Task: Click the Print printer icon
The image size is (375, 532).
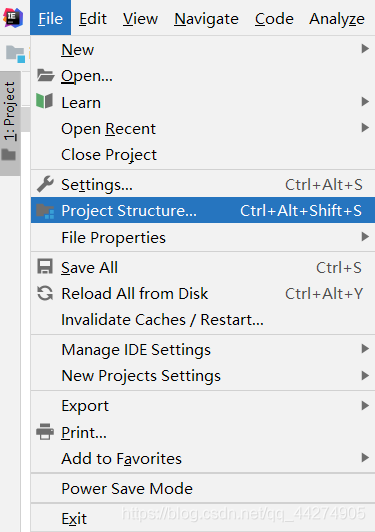Action: coord(45,432)
